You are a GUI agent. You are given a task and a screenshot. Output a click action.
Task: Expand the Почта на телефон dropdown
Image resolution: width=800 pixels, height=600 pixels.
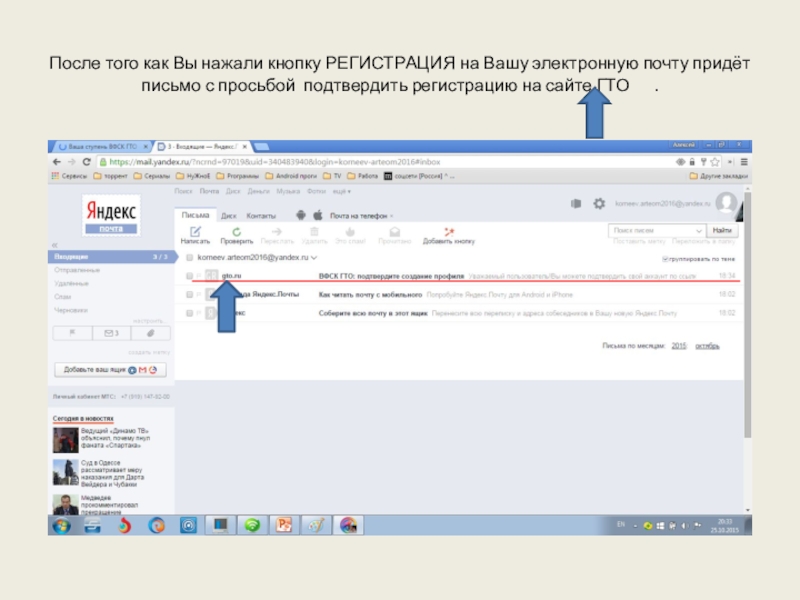pyautogui.click(x=393, y=216)
